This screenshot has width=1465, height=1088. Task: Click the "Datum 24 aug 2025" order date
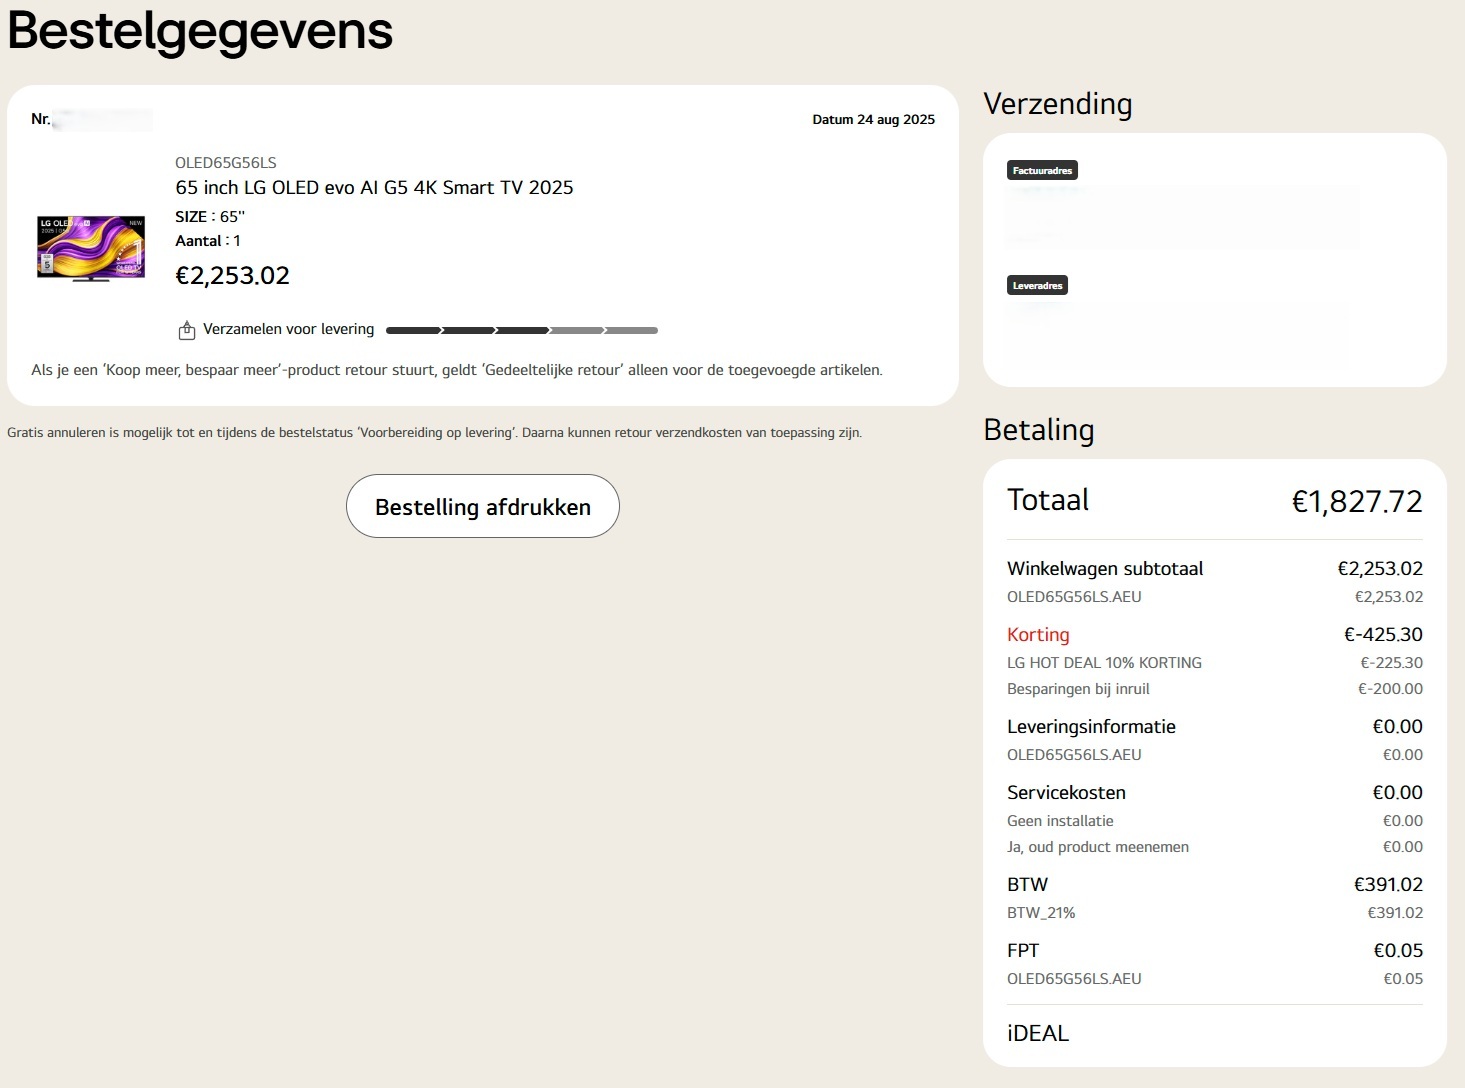(874, 119)
